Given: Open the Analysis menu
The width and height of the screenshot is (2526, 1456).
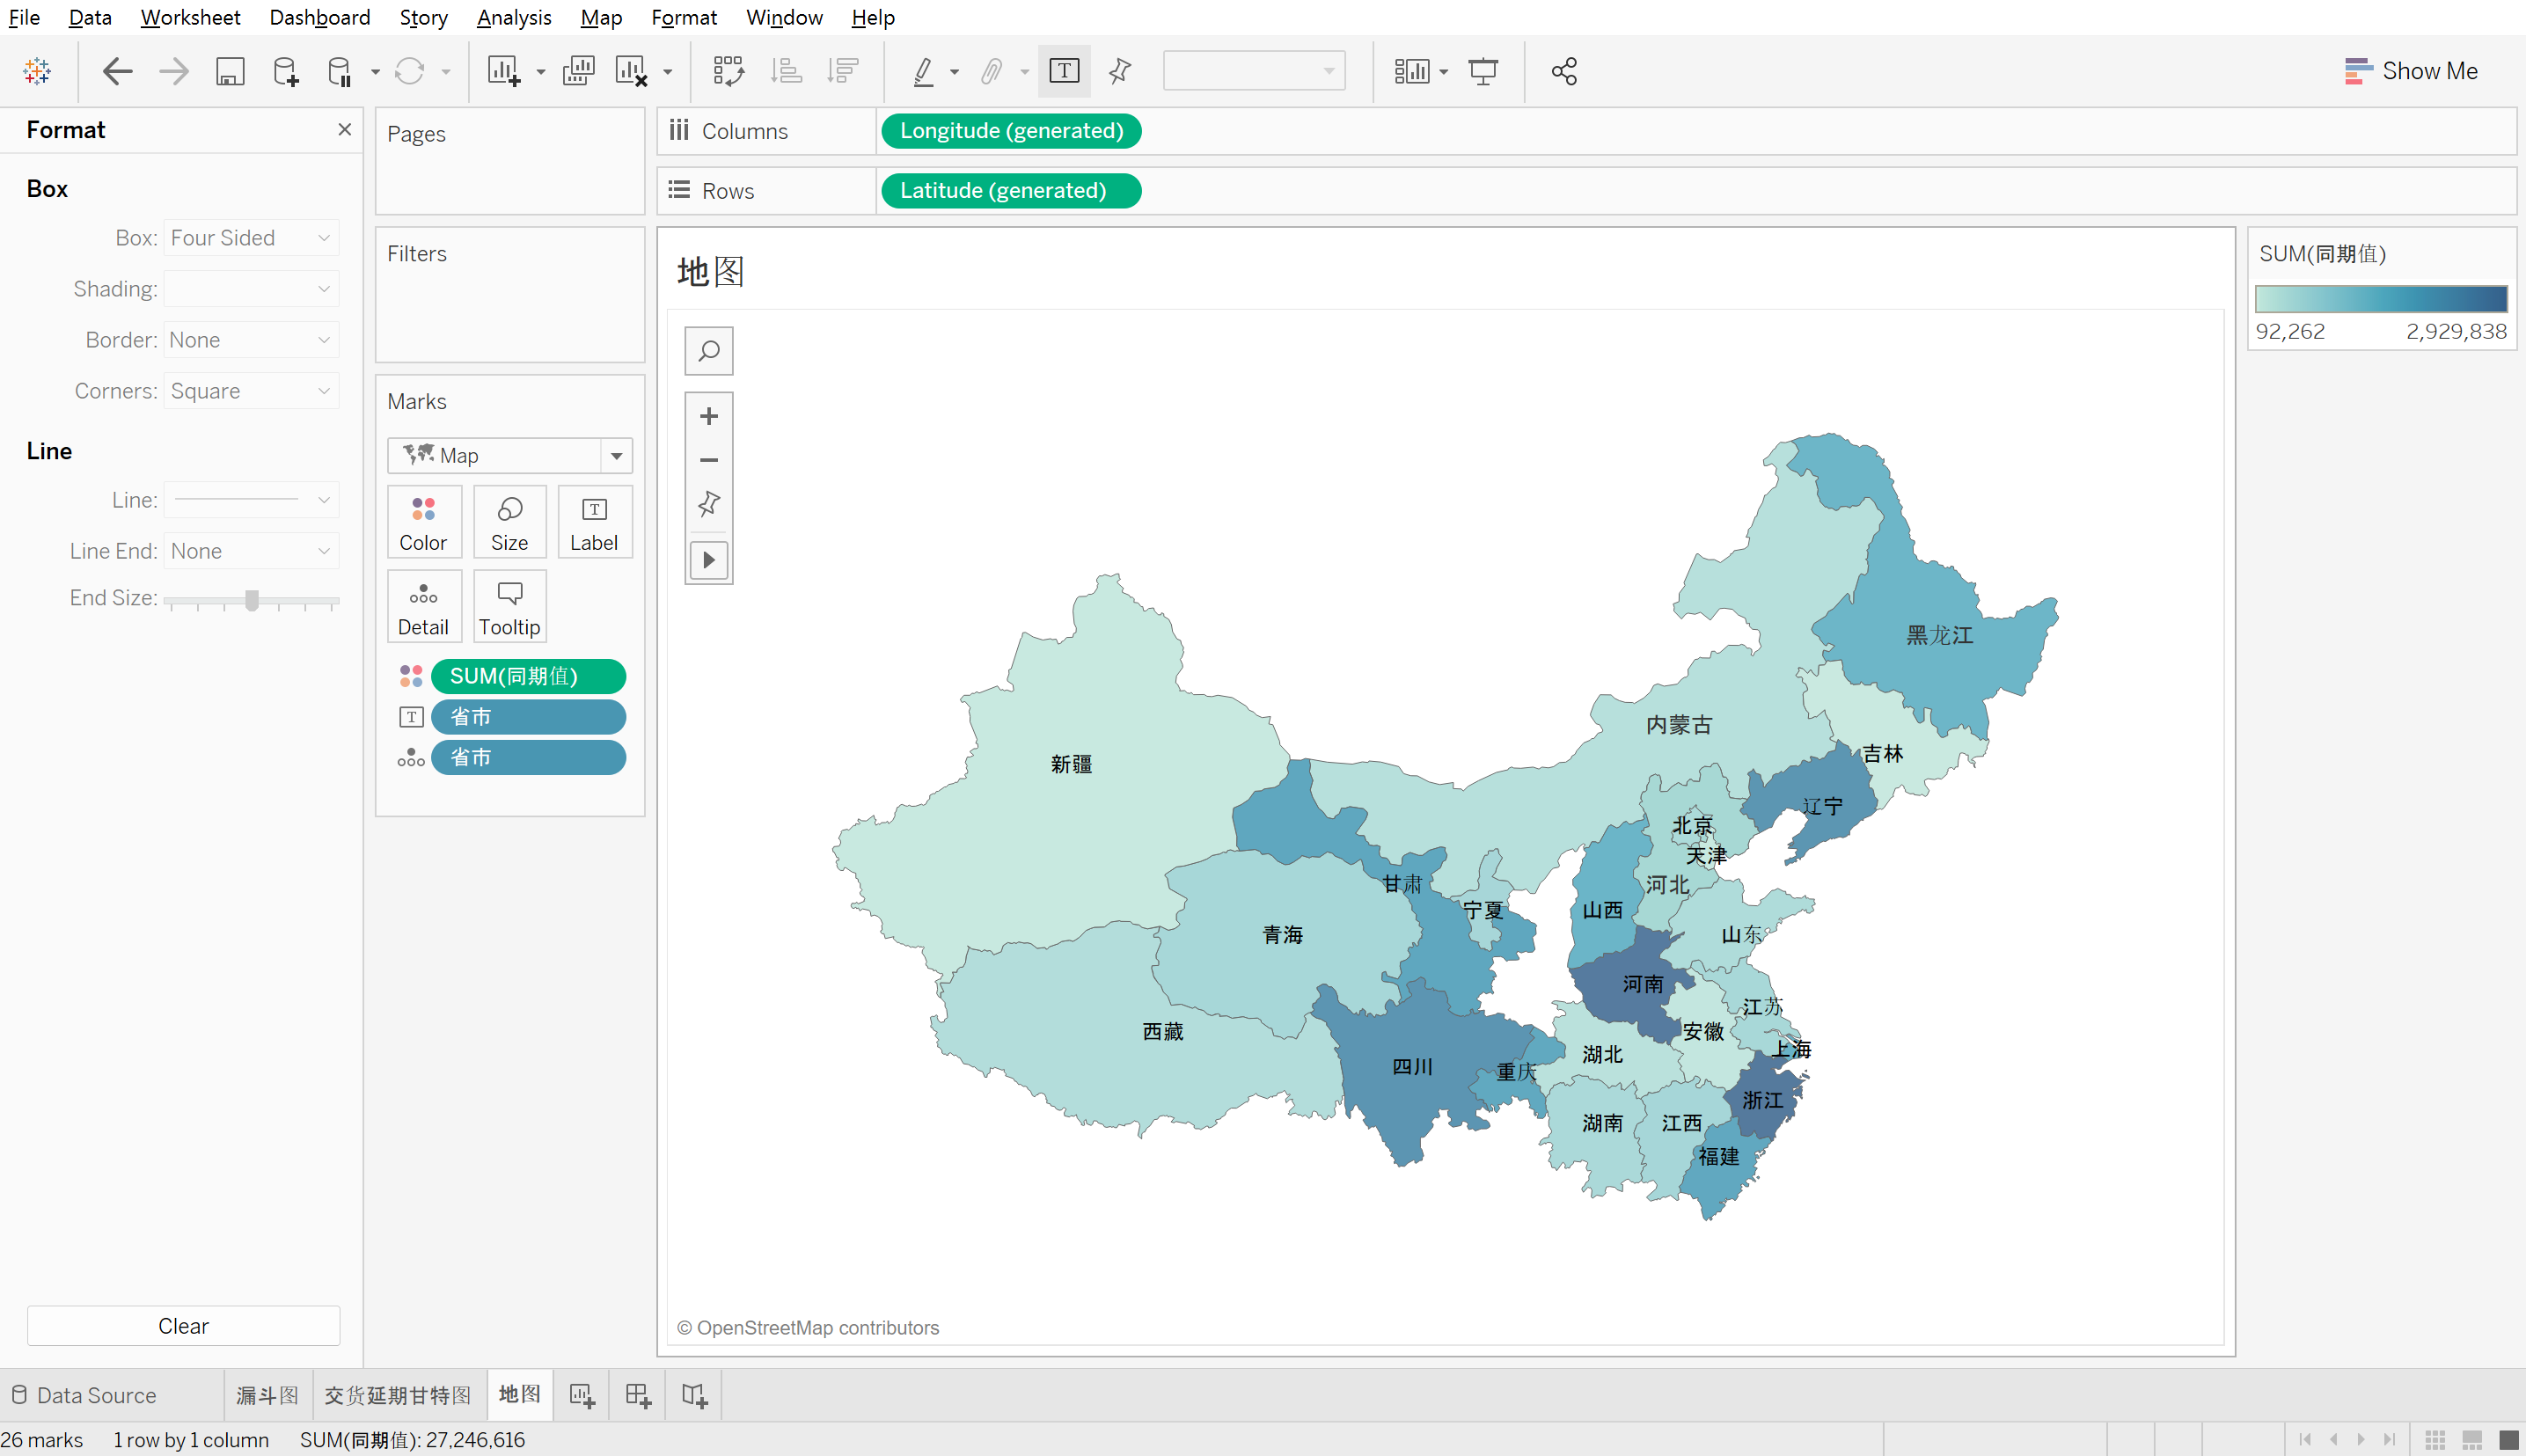Looking at the screenshot, I should point(513,17).
